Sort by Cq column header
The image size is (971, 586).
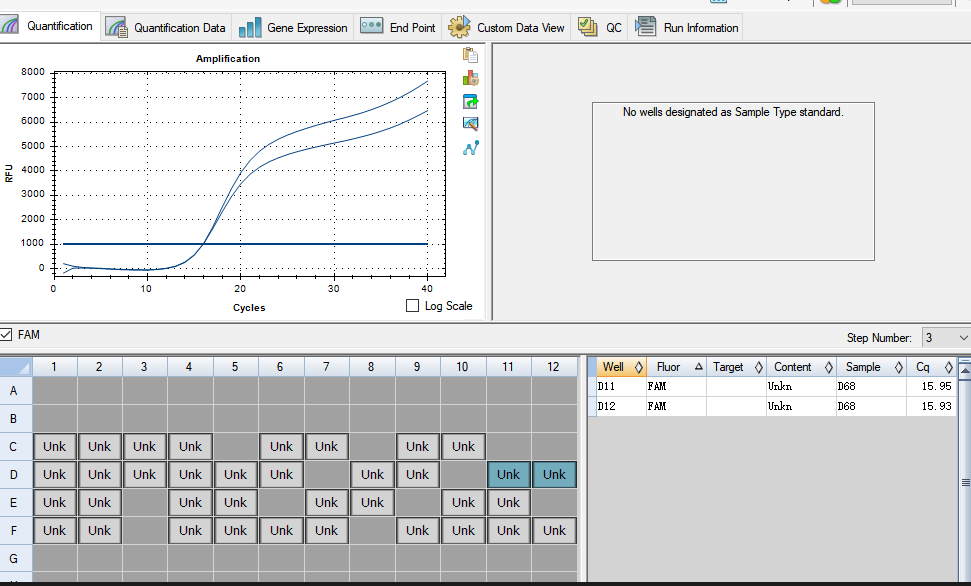pyautogui.click(x=931, y=367)
